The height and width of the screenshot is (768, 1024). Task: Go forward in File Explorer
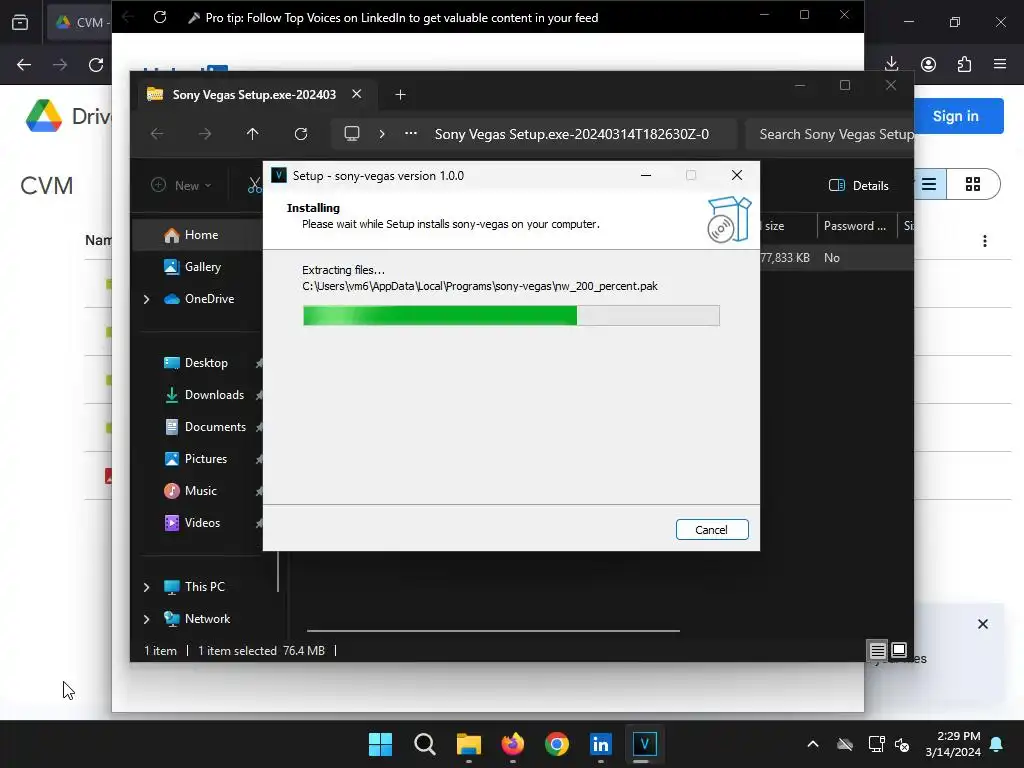(x=205, y=134)
